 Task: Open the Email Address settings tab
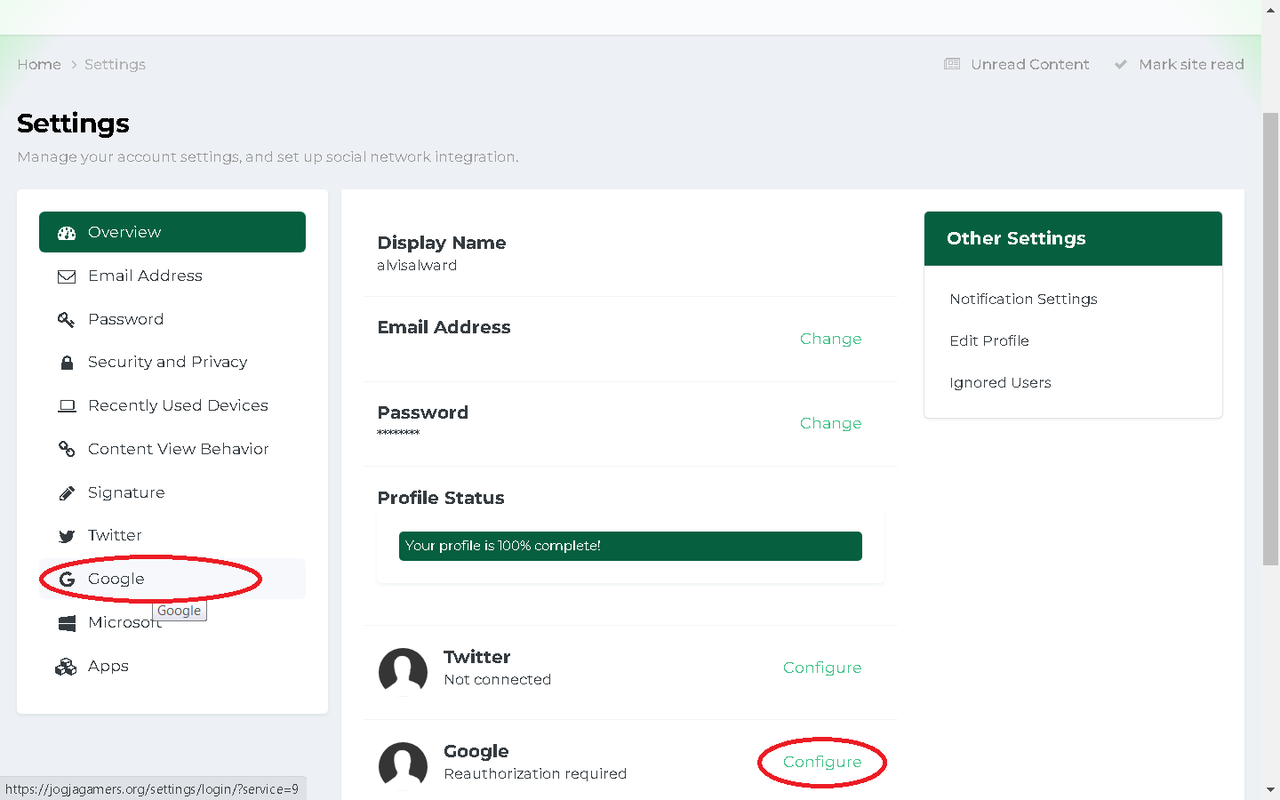coord(172,276)
